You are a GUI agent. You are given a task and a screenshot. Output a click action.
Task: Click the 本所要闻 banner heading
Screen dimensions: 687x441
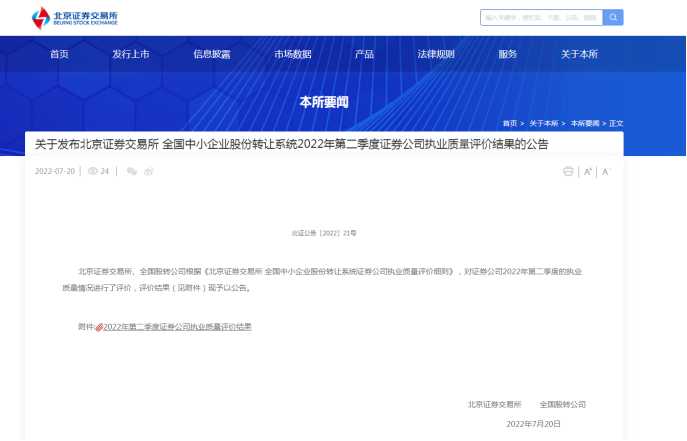point(324,102)
